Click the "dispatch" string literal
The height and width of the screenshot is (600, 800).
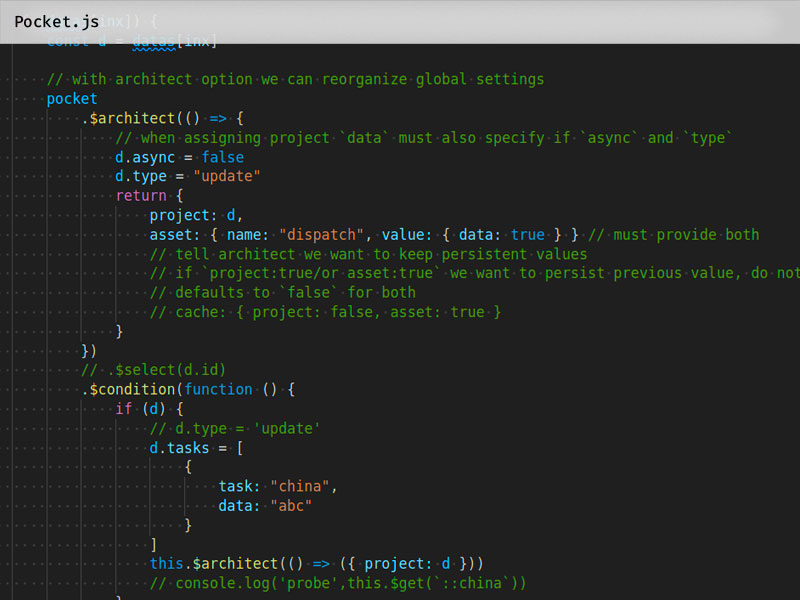point(317,235)
